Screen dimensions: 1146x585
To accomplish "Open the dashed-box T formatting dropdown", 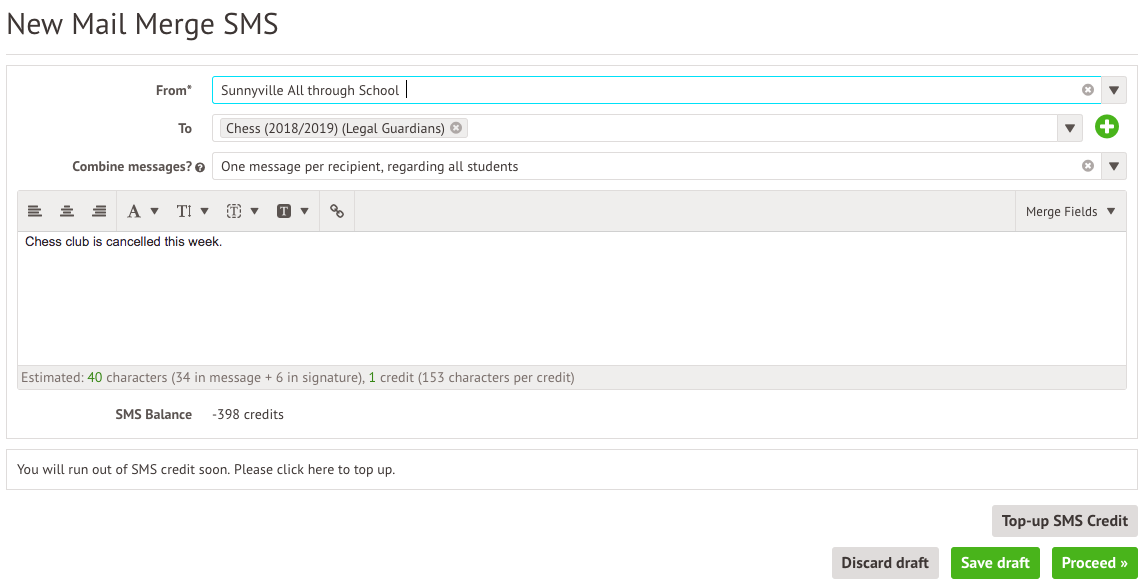I will (242, 211).
